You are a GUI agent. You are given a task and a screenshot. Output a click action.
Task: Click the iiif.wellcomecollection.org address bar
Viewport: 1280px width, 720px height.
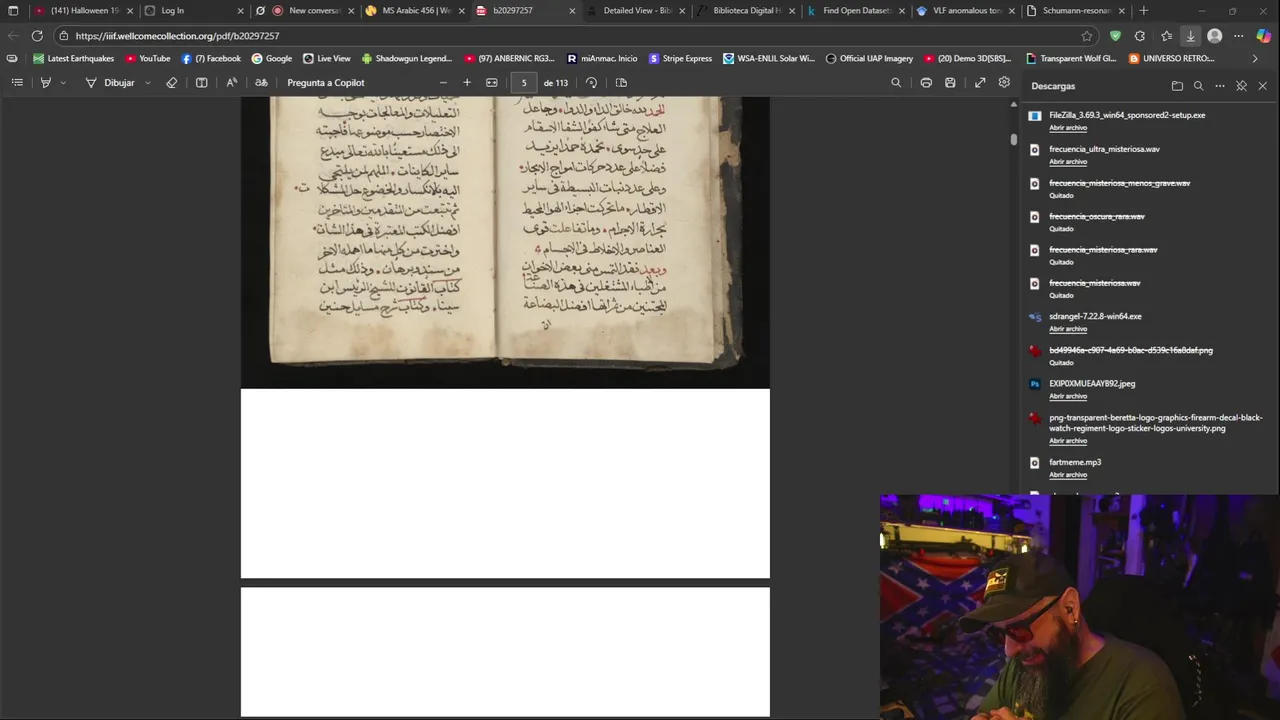[570, 36]
